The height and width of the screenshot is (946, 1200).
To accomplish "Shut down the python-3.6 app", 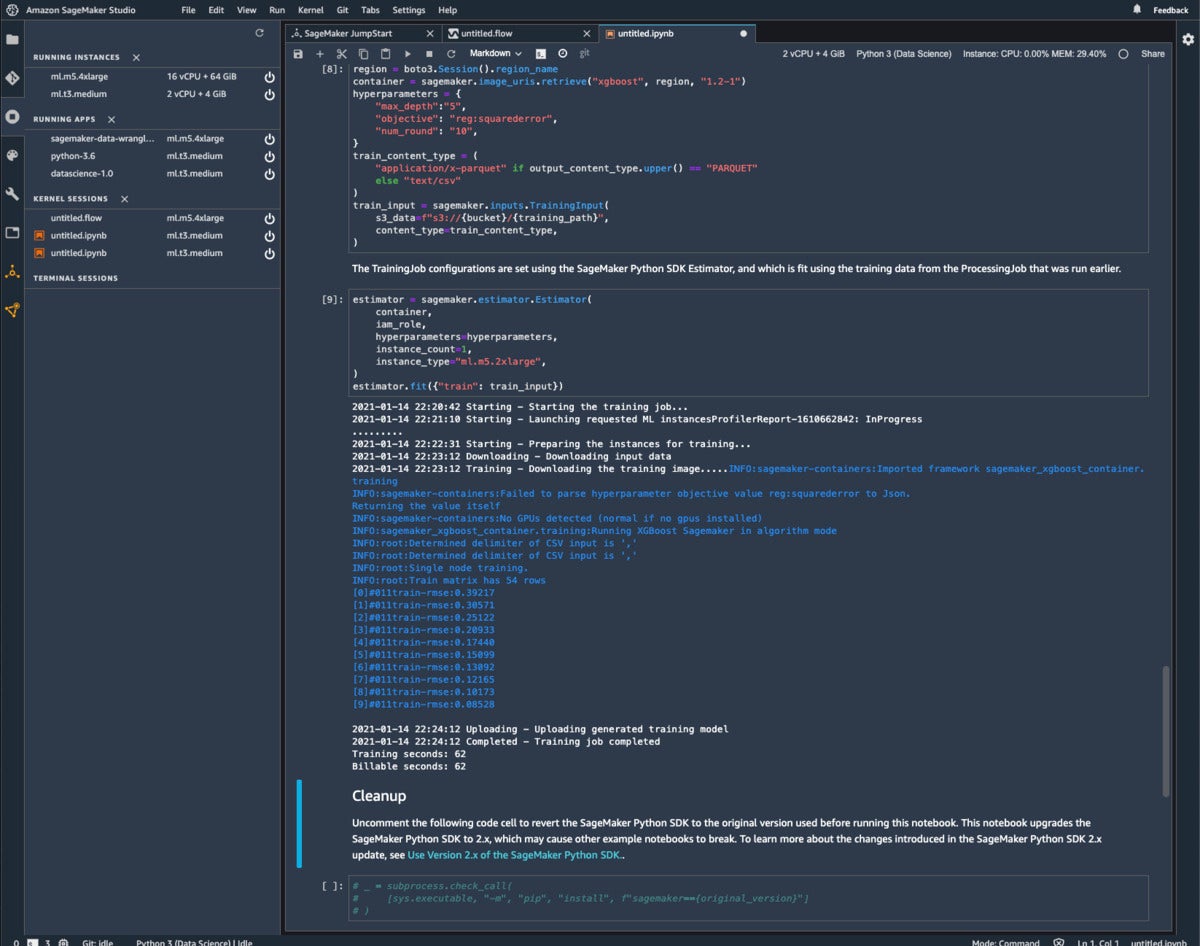I will click(x=269, y=157).
